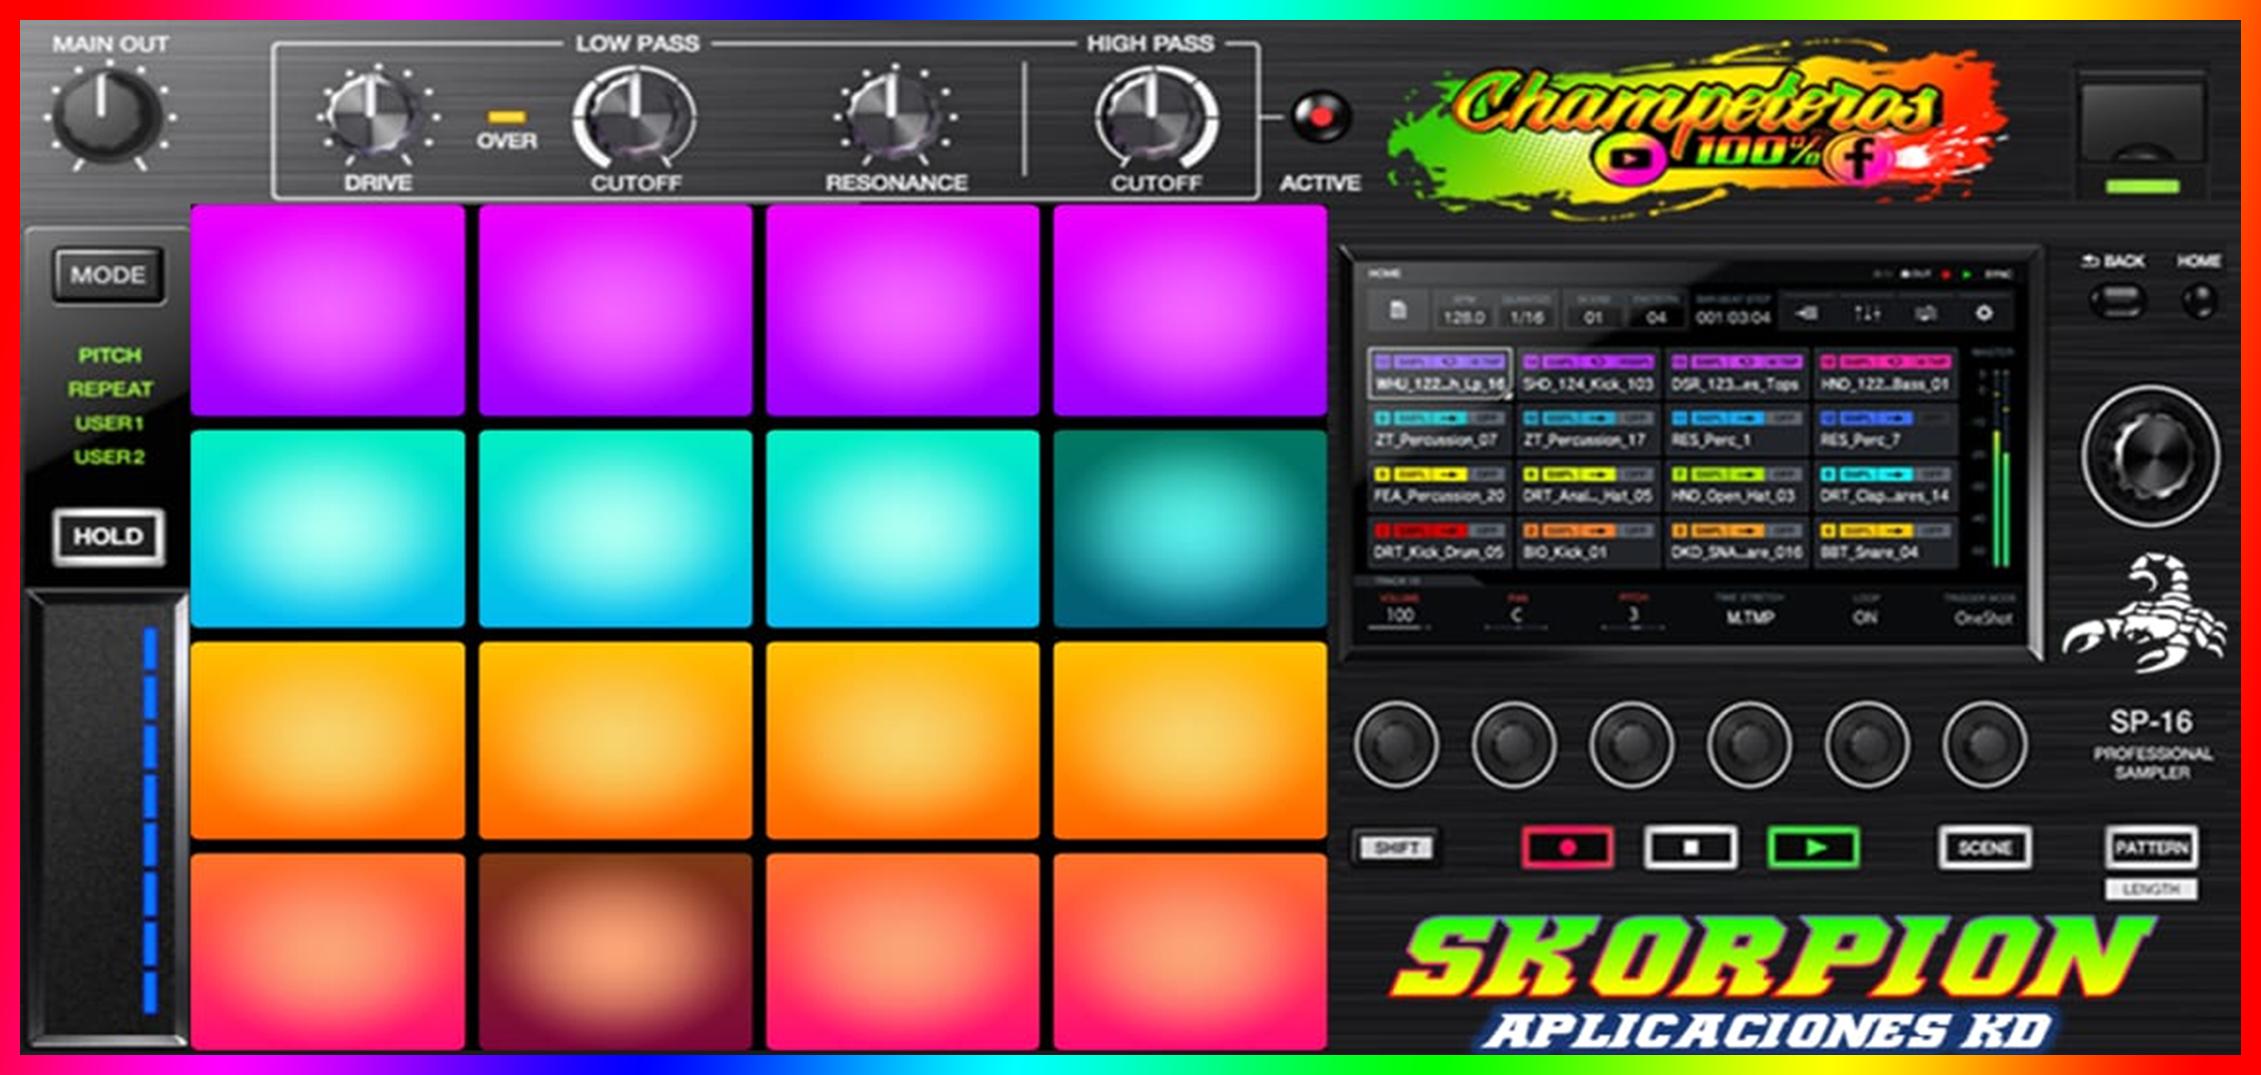The height and width of the screenshot is (1075, 2261).
Task: Select track HND_122..Bass_01
Action: (1885, 374)
